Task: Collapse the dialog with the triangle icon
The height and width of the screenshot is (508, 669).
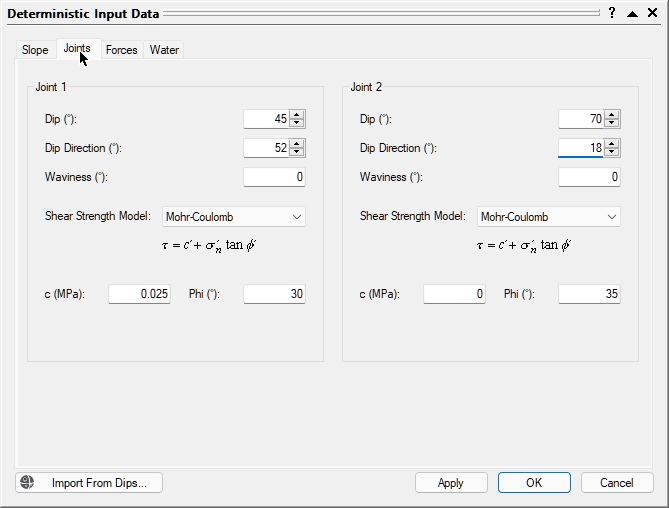Action: click(632, 14)
